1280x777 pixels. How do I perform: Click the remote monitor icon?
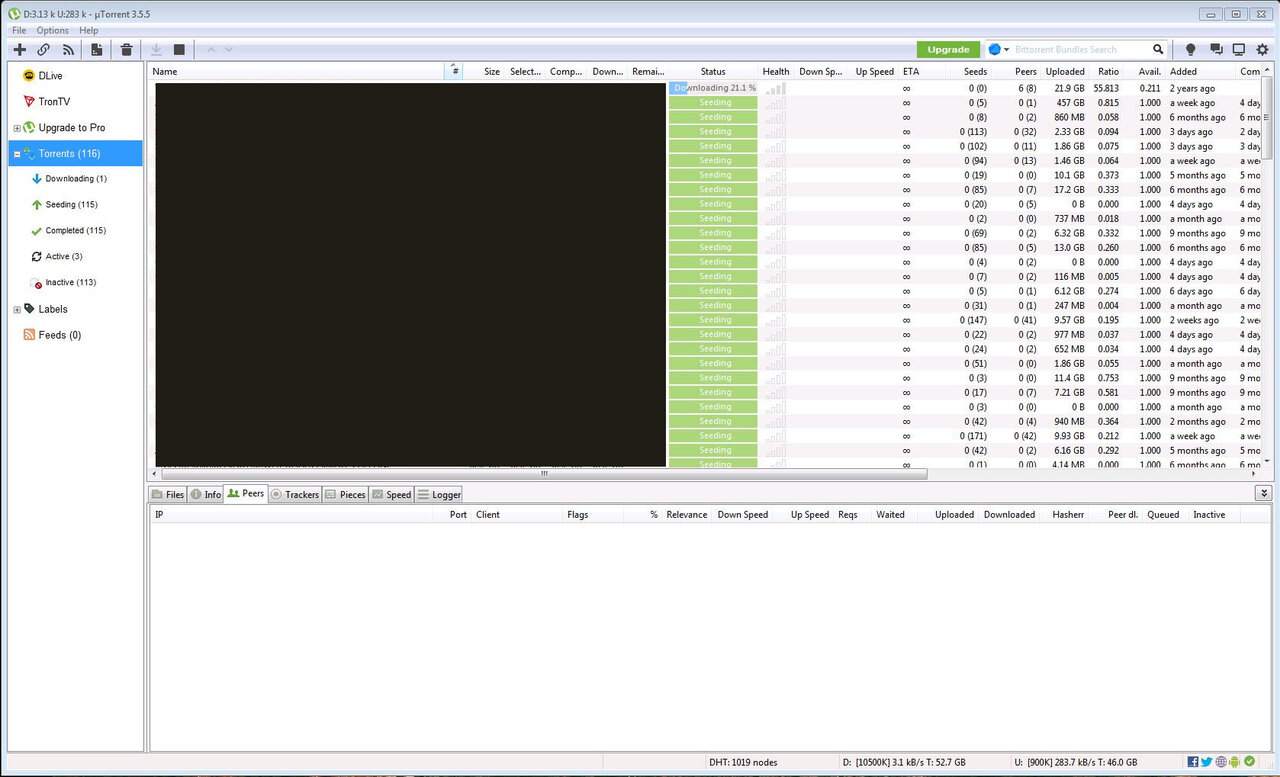(1238, 49)
